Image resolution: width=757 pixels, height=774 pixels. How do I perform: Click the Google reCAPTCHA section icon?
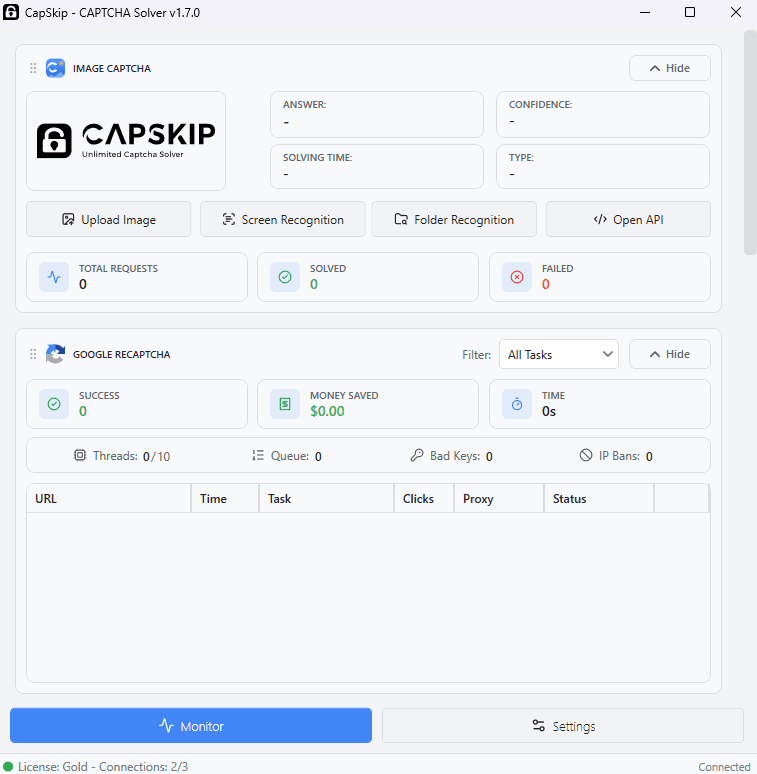(x=55, y=354)
